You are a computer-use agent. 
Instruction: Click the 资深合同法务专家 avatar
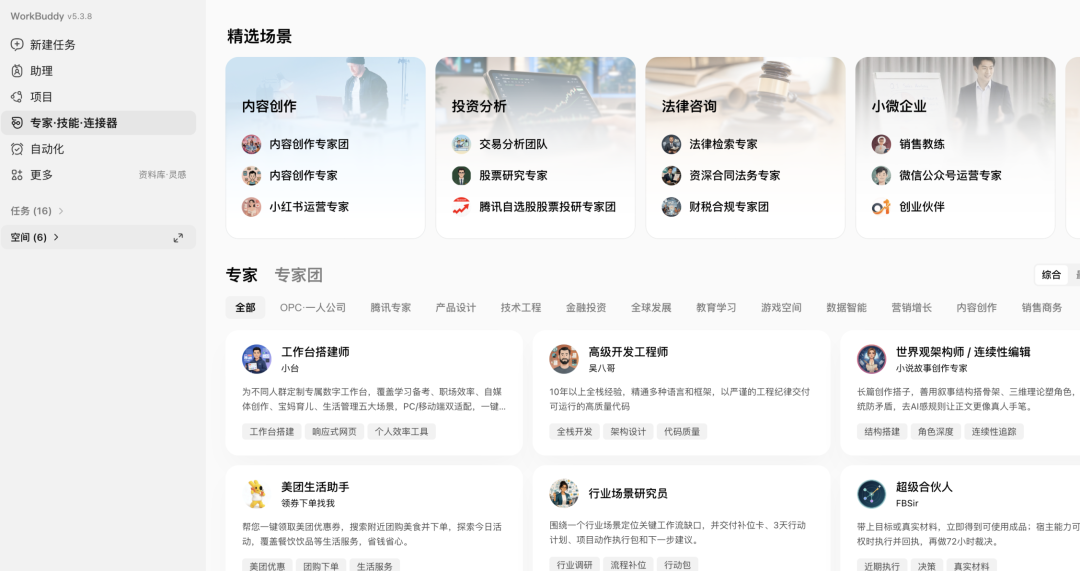(672, 176)
